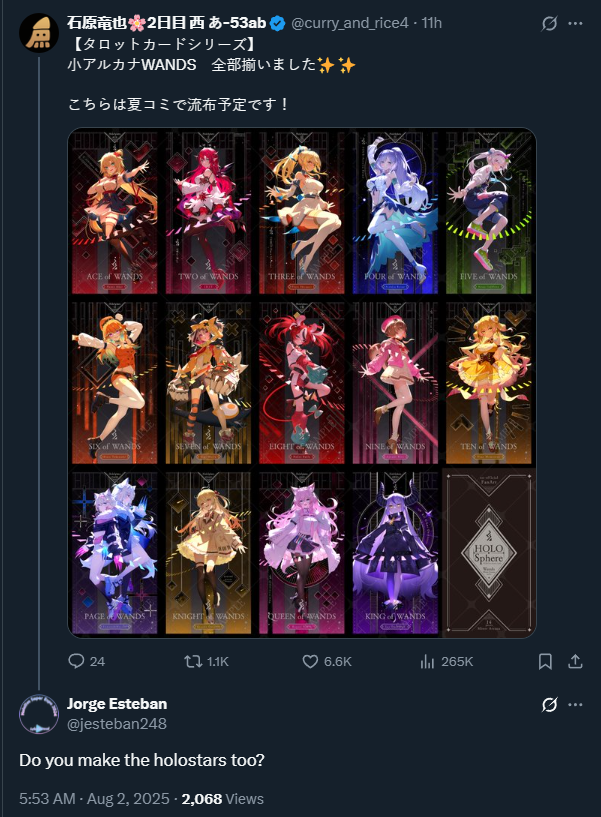This screenshot has height=817, width=601.
Task: Click the share icon on the tweet
Action: (575, 661)
